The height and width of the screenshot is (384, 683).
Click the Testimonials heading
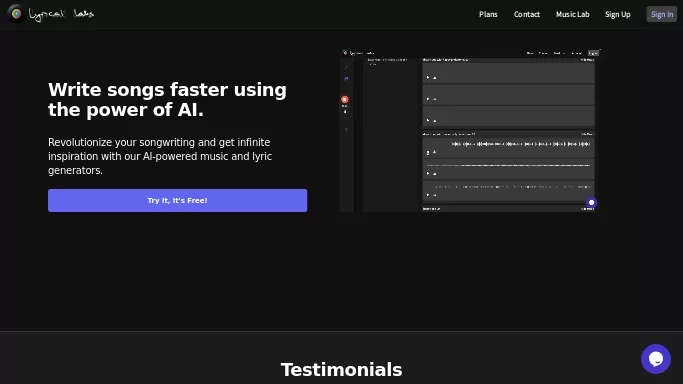coord(341,370)
